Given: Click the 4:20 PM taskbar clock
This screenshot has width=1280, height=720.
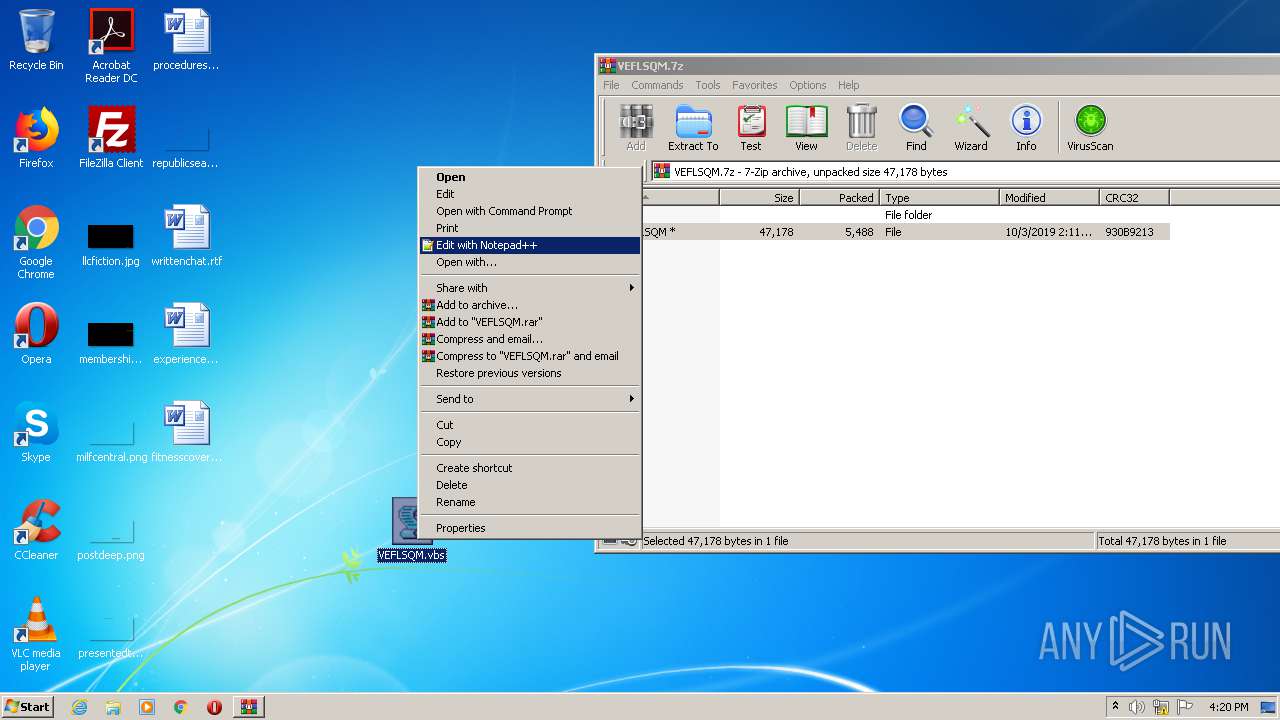Looking at the screenshot, I should coord(1228,707).
